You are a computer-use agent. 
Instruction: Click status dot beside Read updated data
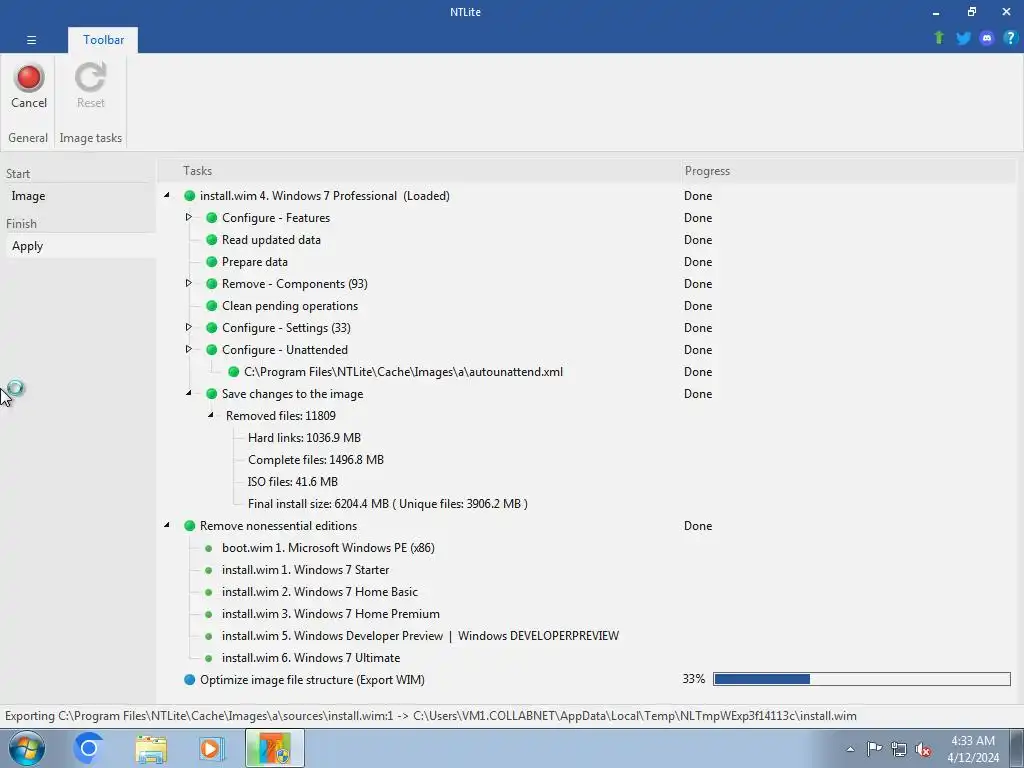212,240
